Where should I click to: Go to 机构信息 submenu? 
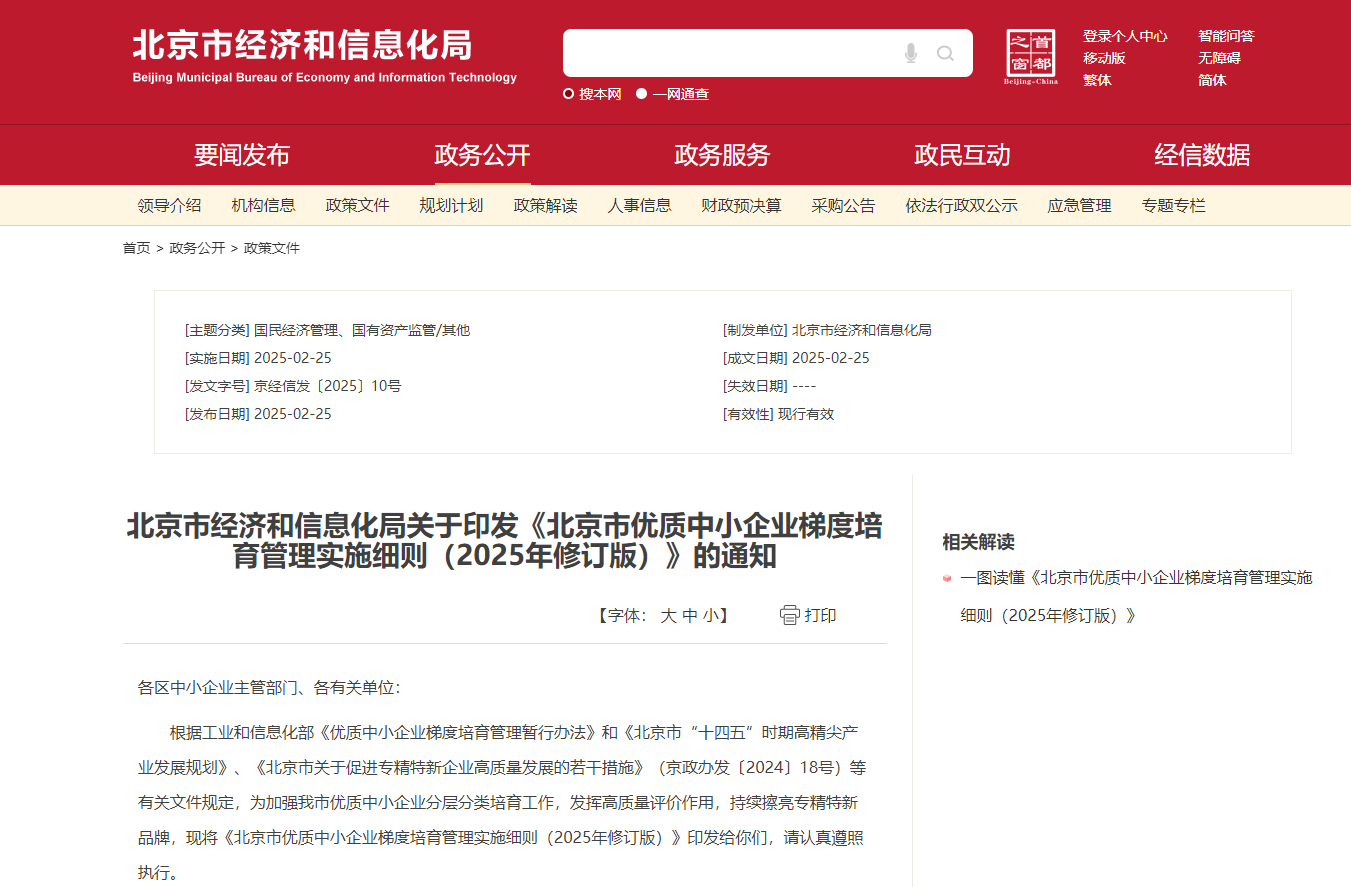[263, 205]
